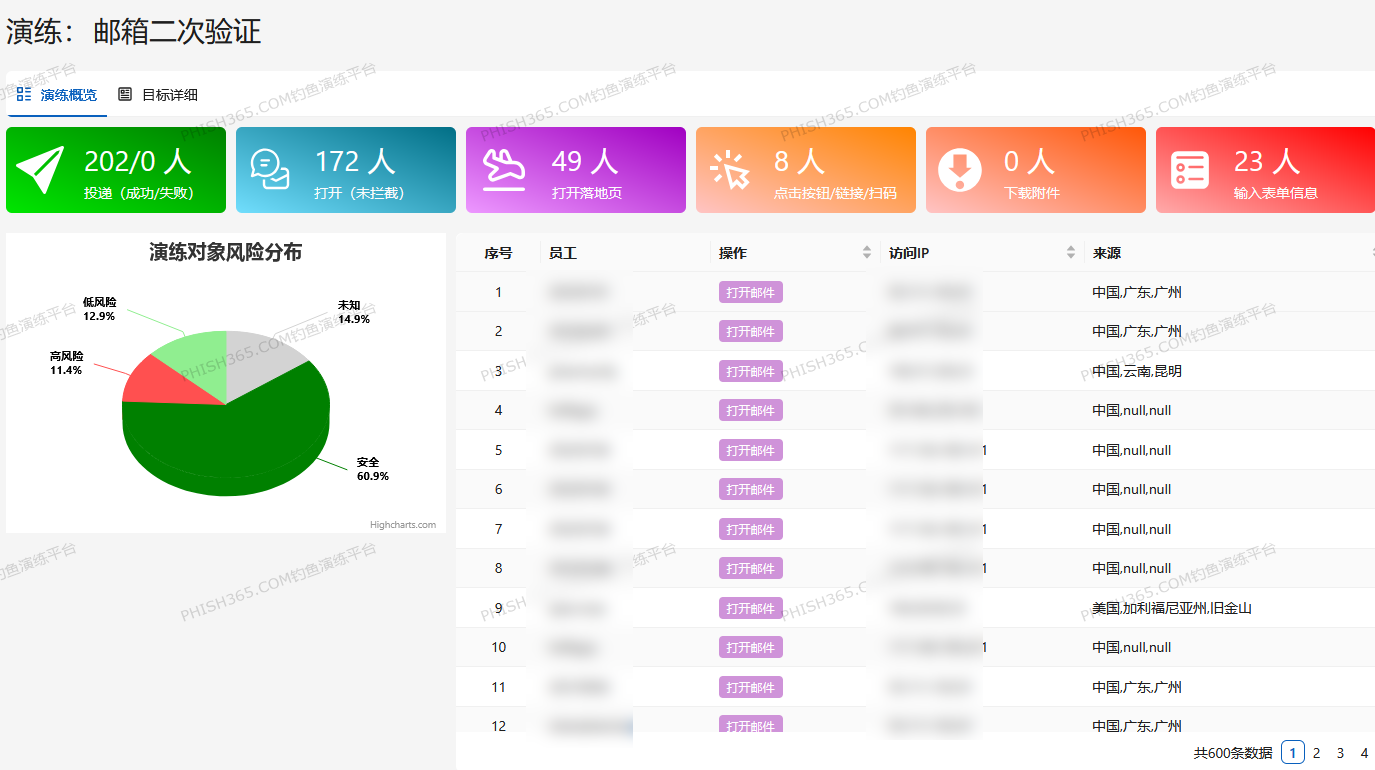The image size is (1375, 770).
Task: Click the 目标详细 list icon
Action: pos(125,94)
